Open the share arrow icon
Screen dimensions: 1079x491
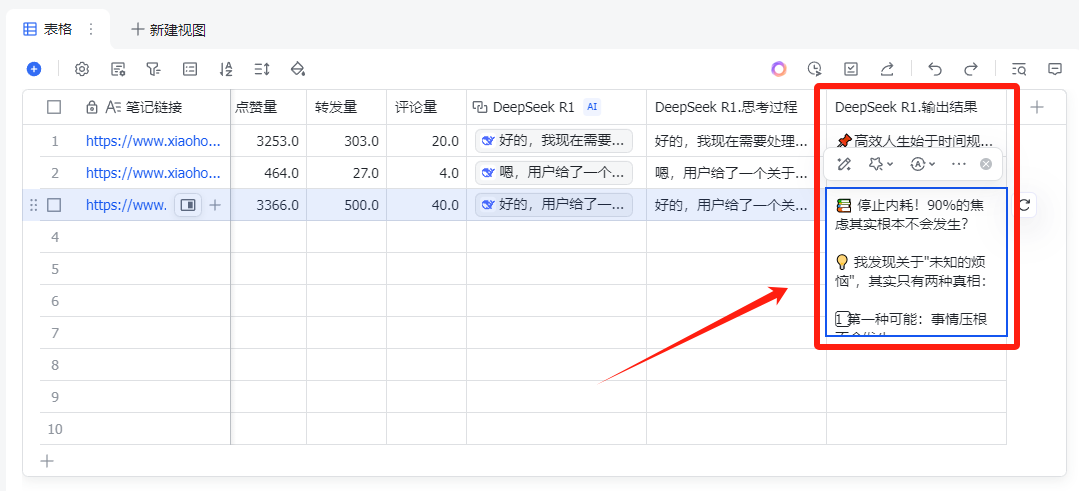[886, 69]
